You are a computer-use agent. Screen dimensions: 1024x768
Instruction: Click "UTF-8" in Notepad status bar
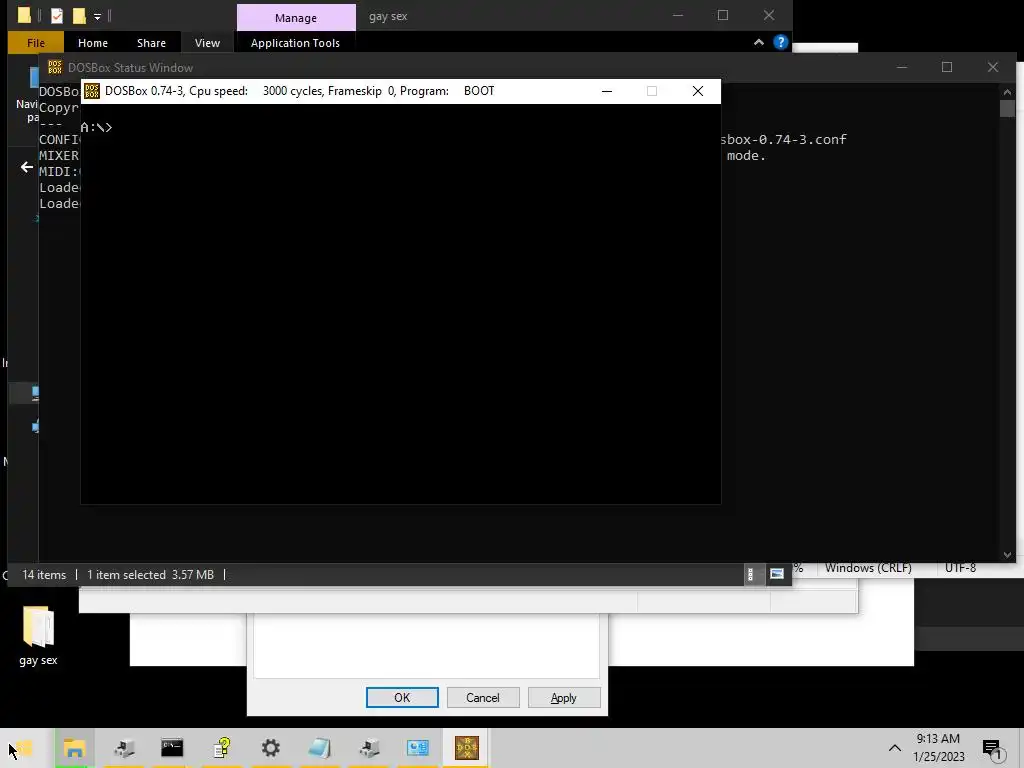[960, 568]
